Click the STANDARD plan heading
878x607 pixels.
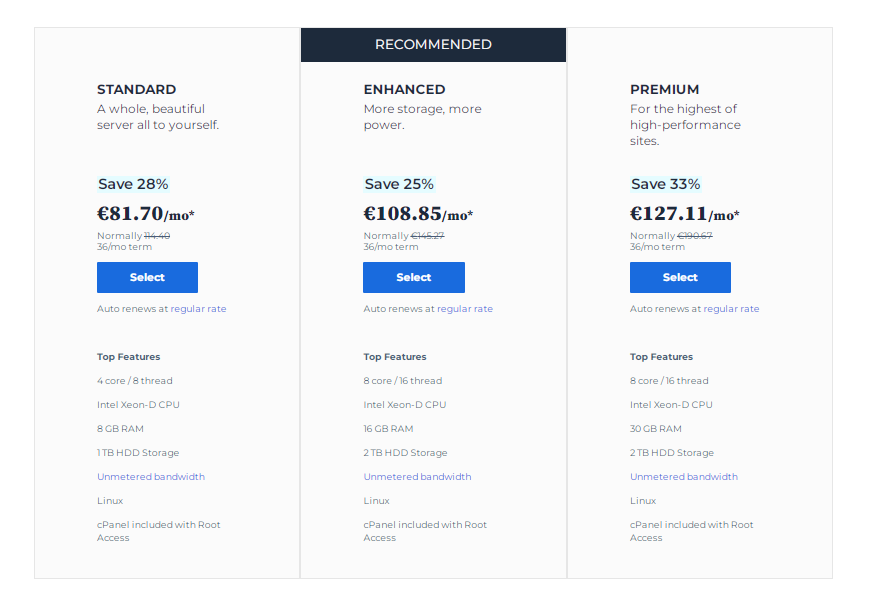[x=137, y=90]
